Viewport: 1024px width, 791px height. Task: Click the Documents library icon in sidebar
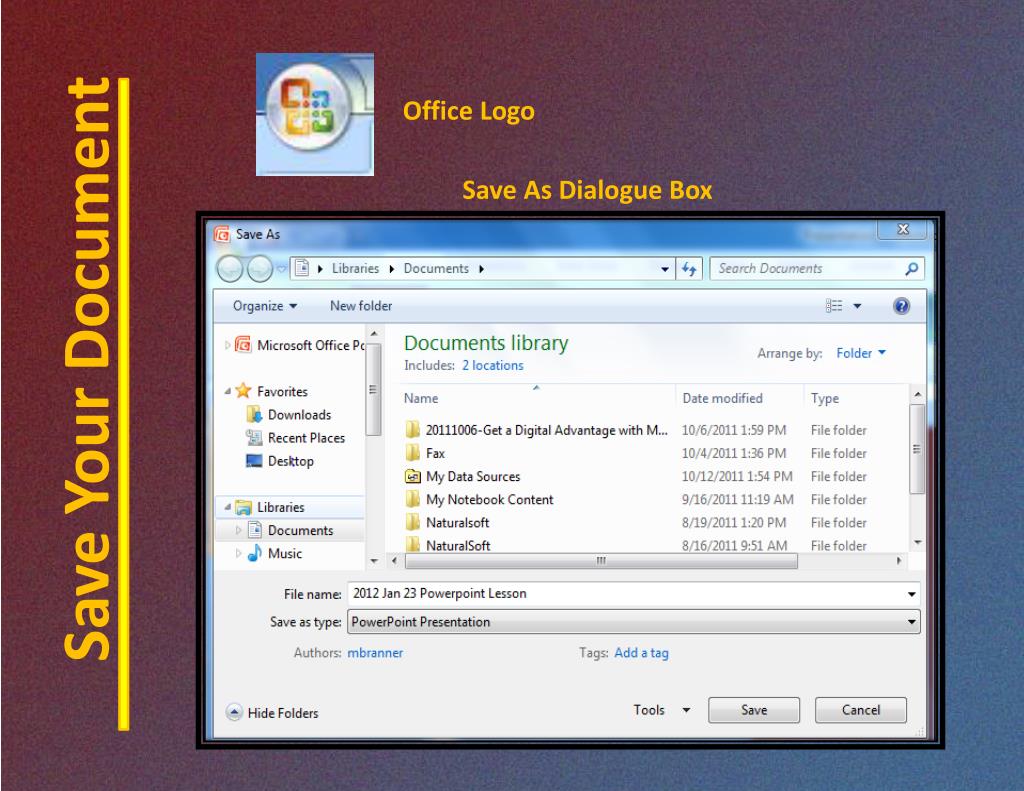pyautogui.click(x=255, y=530)
